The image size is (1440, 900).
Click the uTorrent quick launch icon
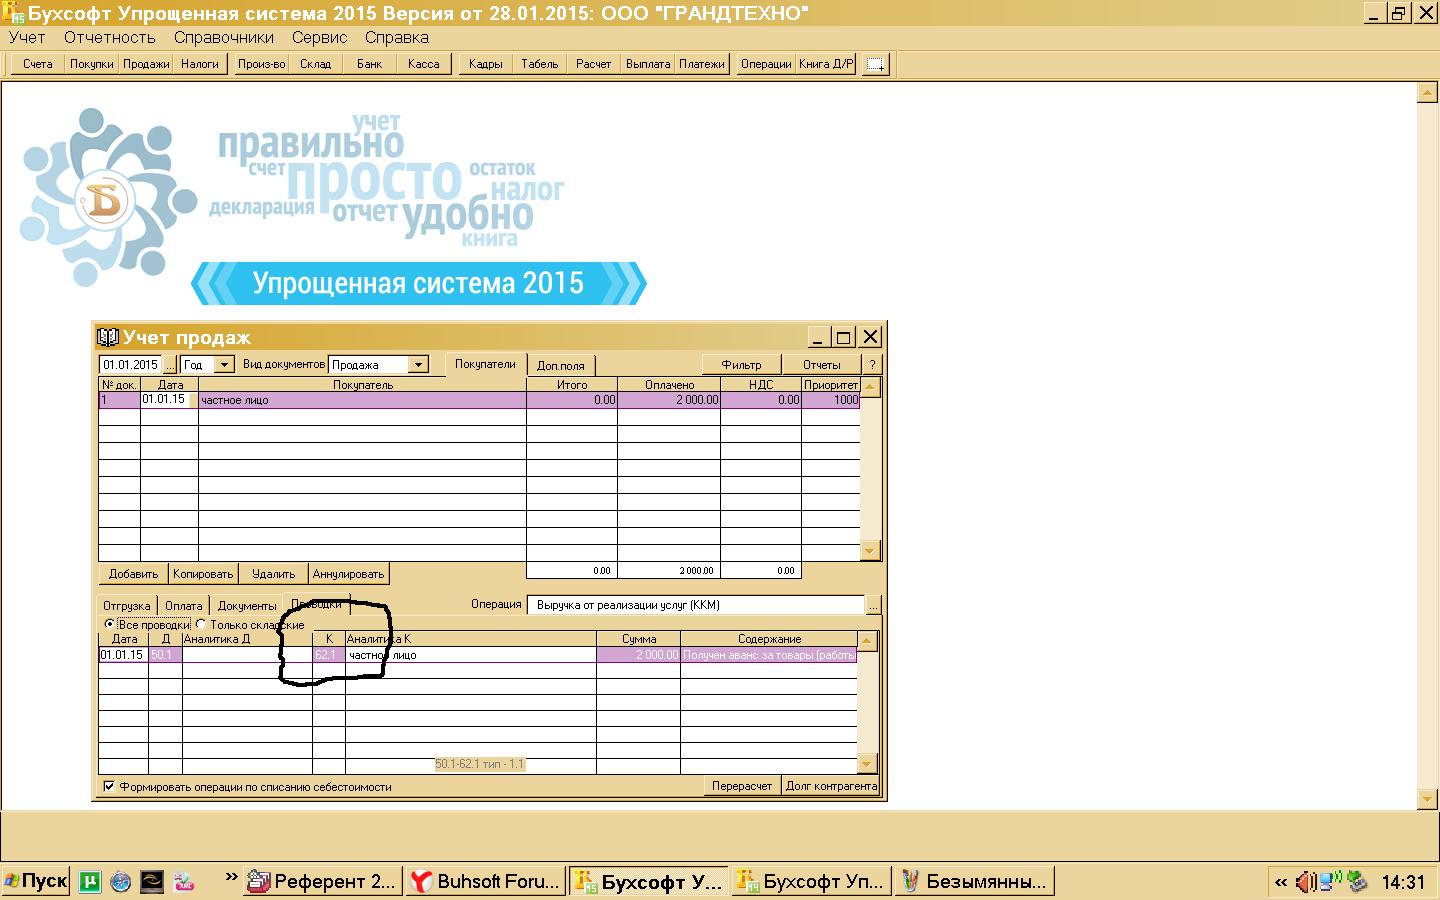tap(91, 881)
